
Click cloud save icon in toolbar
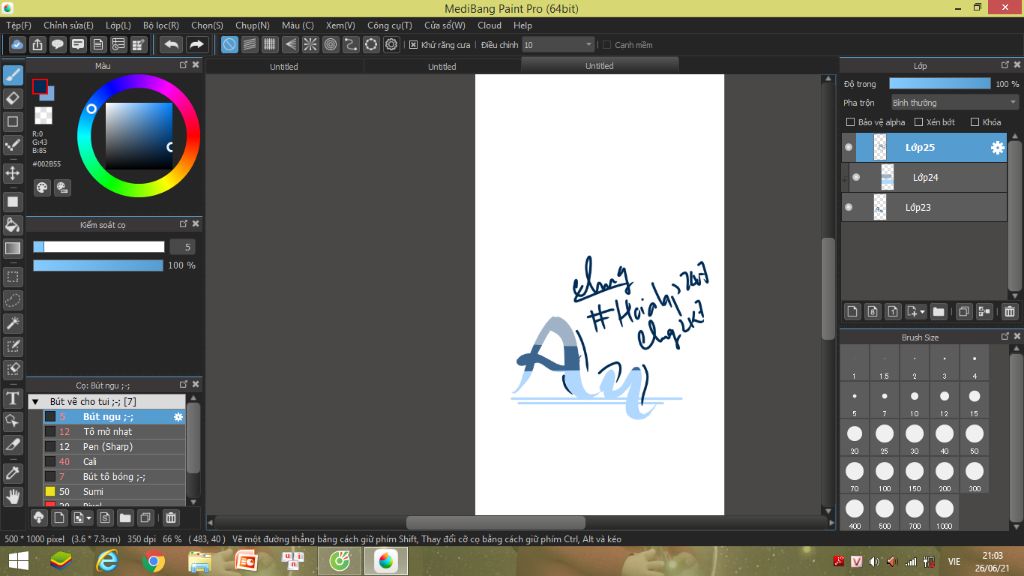[17, 44]
